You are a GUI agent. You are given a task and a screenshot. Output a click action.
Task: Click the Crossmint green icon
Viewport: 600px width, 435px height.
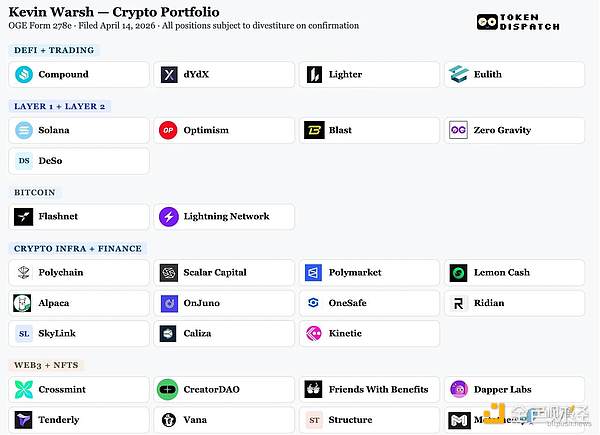click(24, 389)
